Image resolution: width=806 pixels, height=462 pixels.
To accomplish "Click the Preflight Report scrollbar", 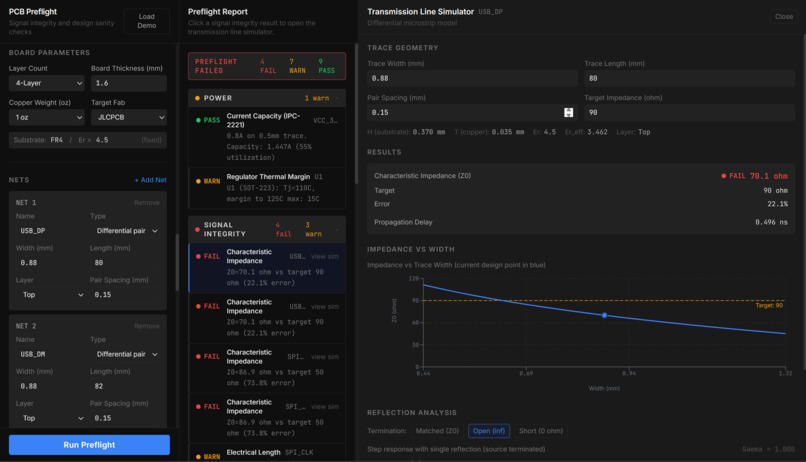I will (x=356, y=114).
